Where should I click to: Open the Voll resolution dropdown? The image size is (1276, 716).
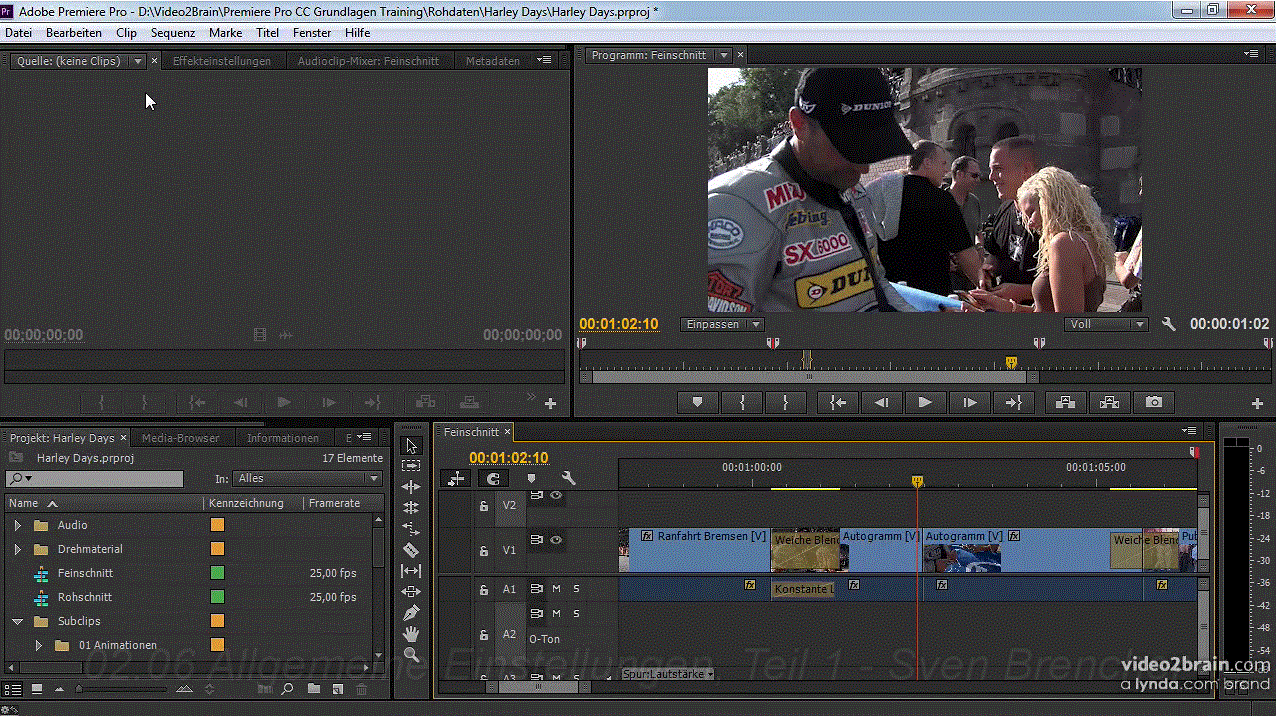1106,324
